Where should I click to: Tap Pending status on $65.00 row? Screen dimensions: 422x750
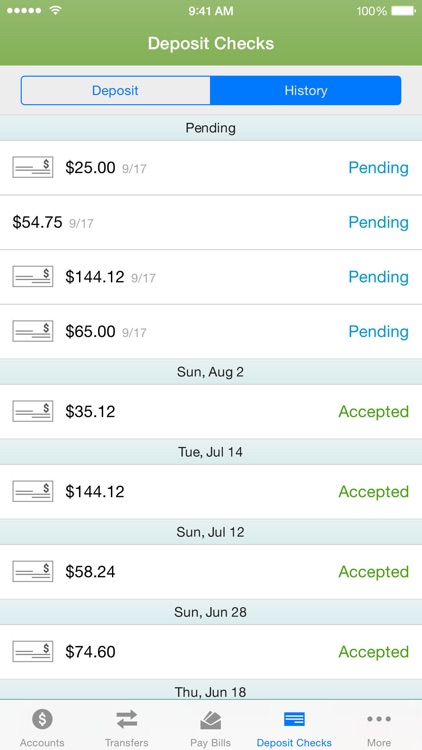click(x=378, y=331)
